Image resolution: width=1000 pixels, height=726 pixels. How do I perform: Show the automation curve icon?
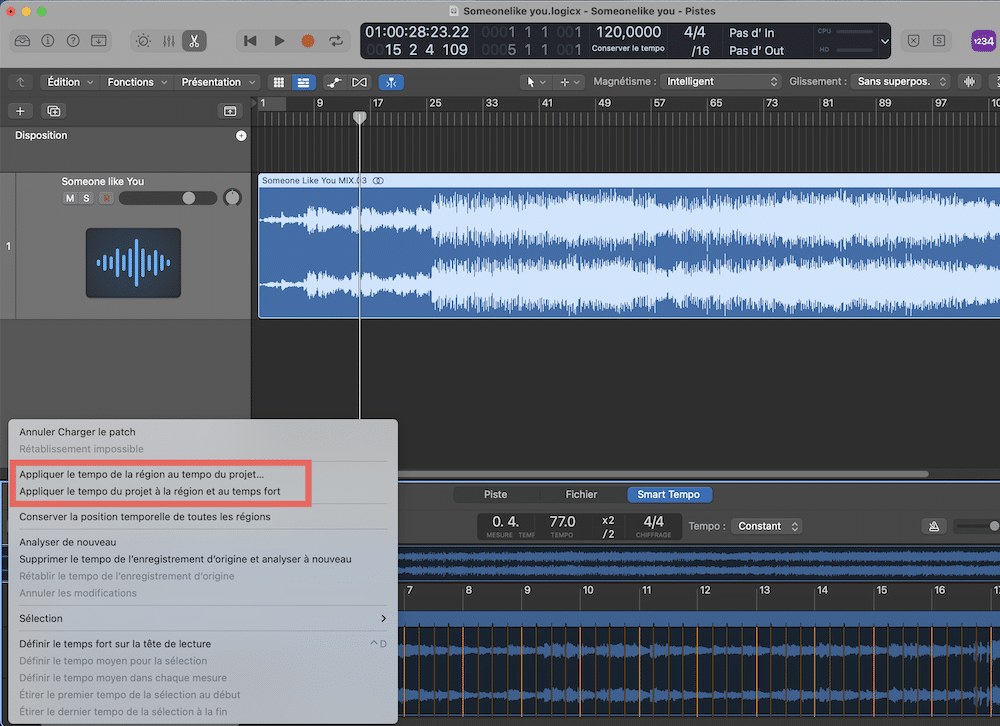334,82
